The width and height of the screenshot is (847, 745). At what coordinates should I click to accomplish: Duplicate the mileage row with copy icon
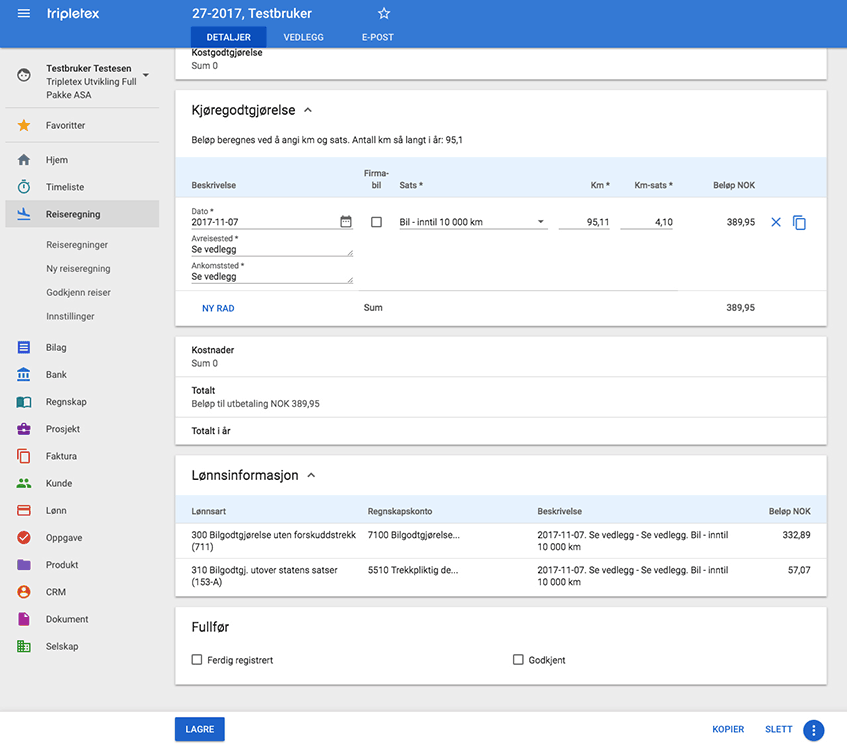[x=799, y=222]
